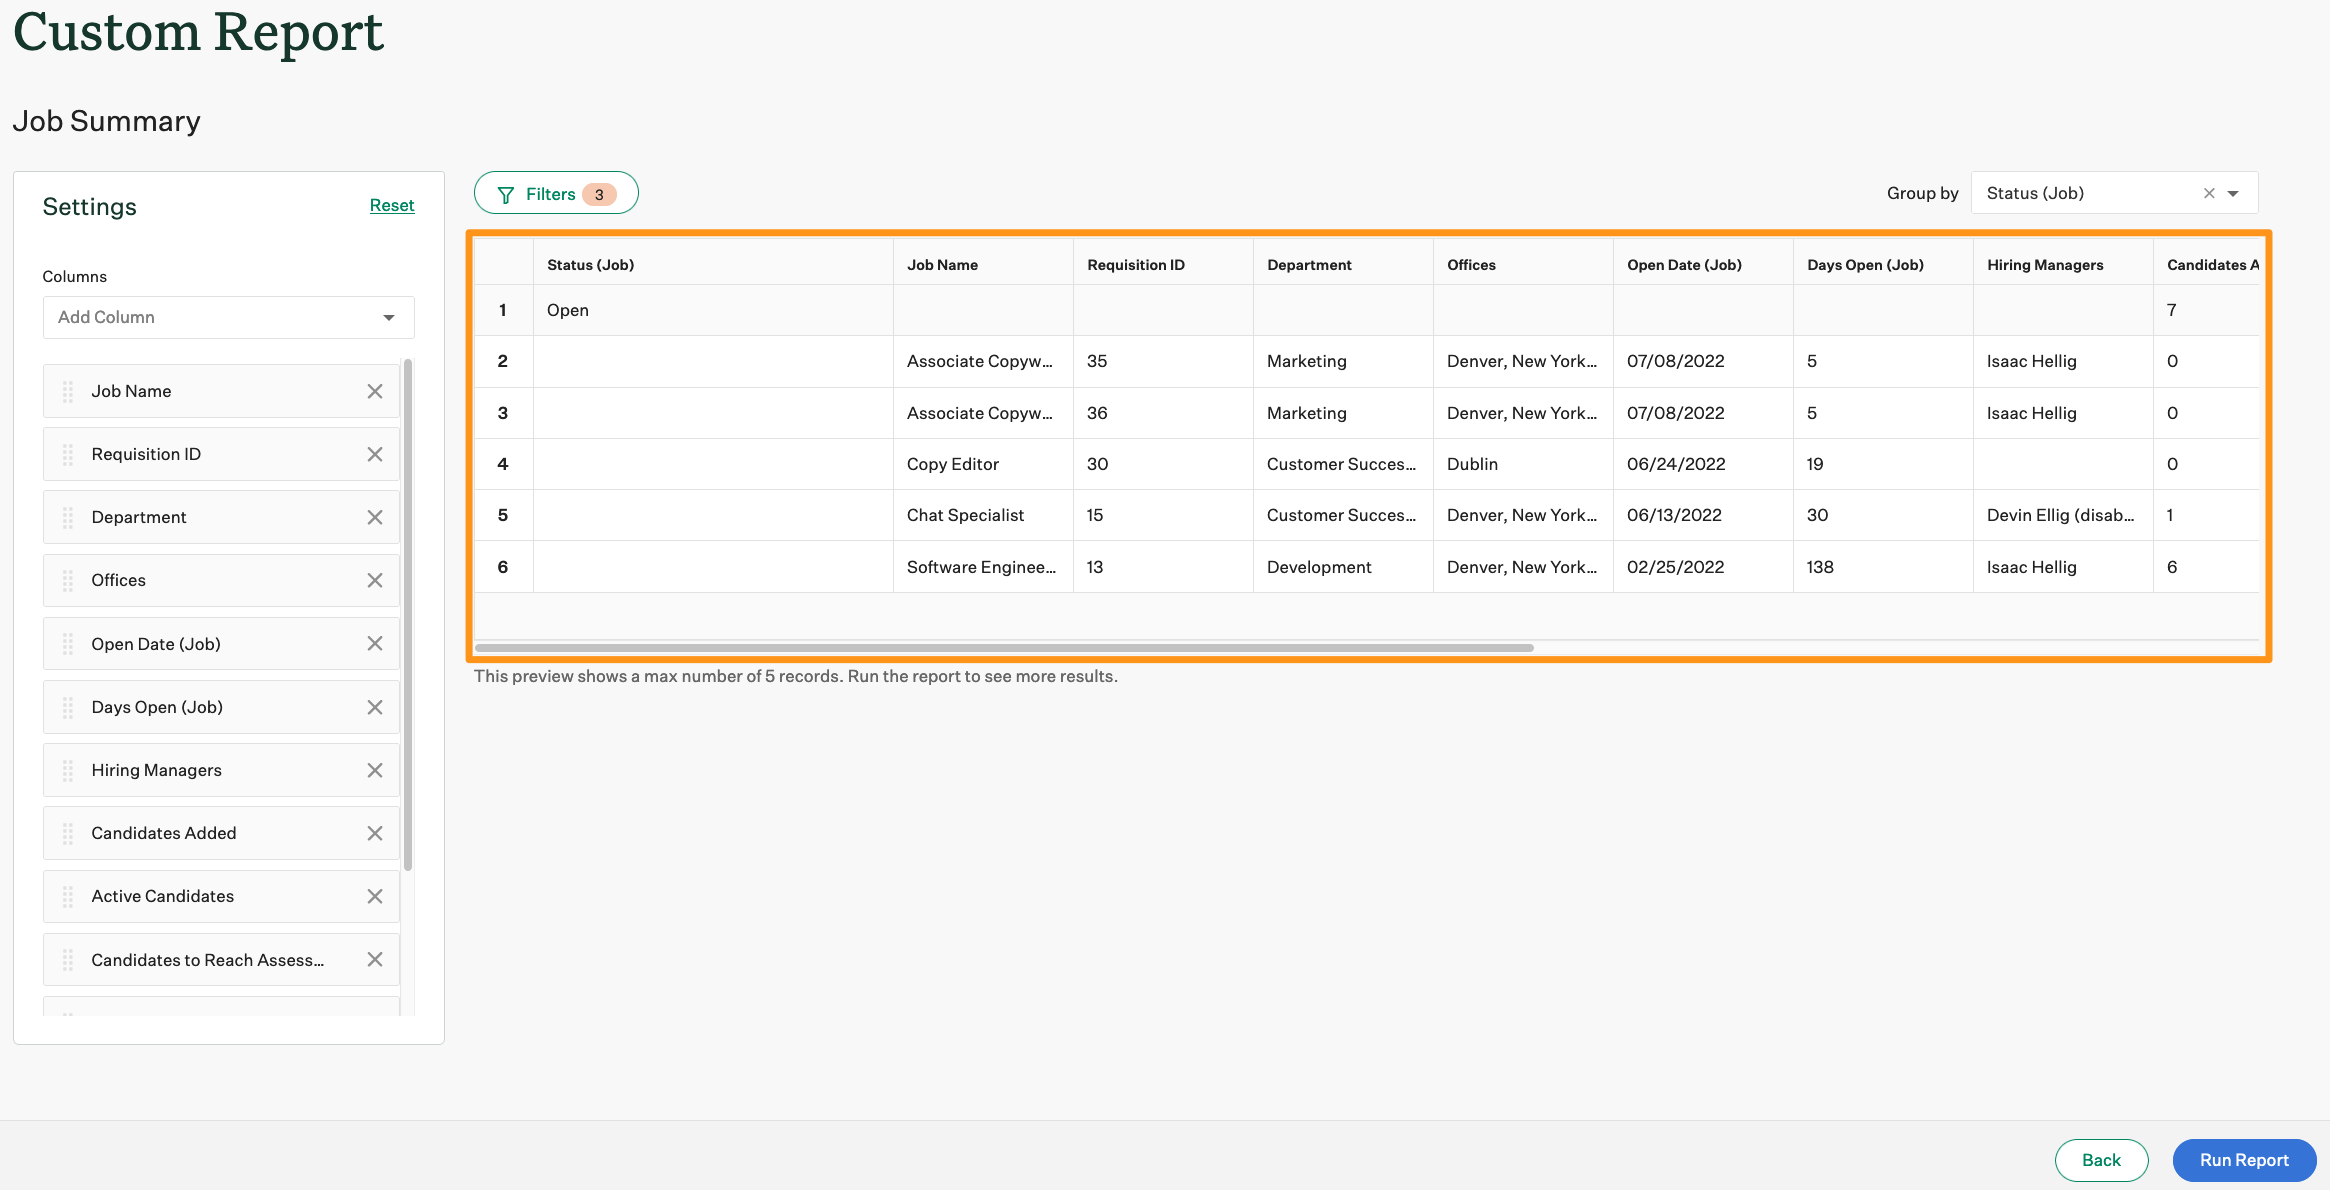Remove the Active Candidates column
Viewport: 2330px width, 1190px height.
(x=375, y=896)
